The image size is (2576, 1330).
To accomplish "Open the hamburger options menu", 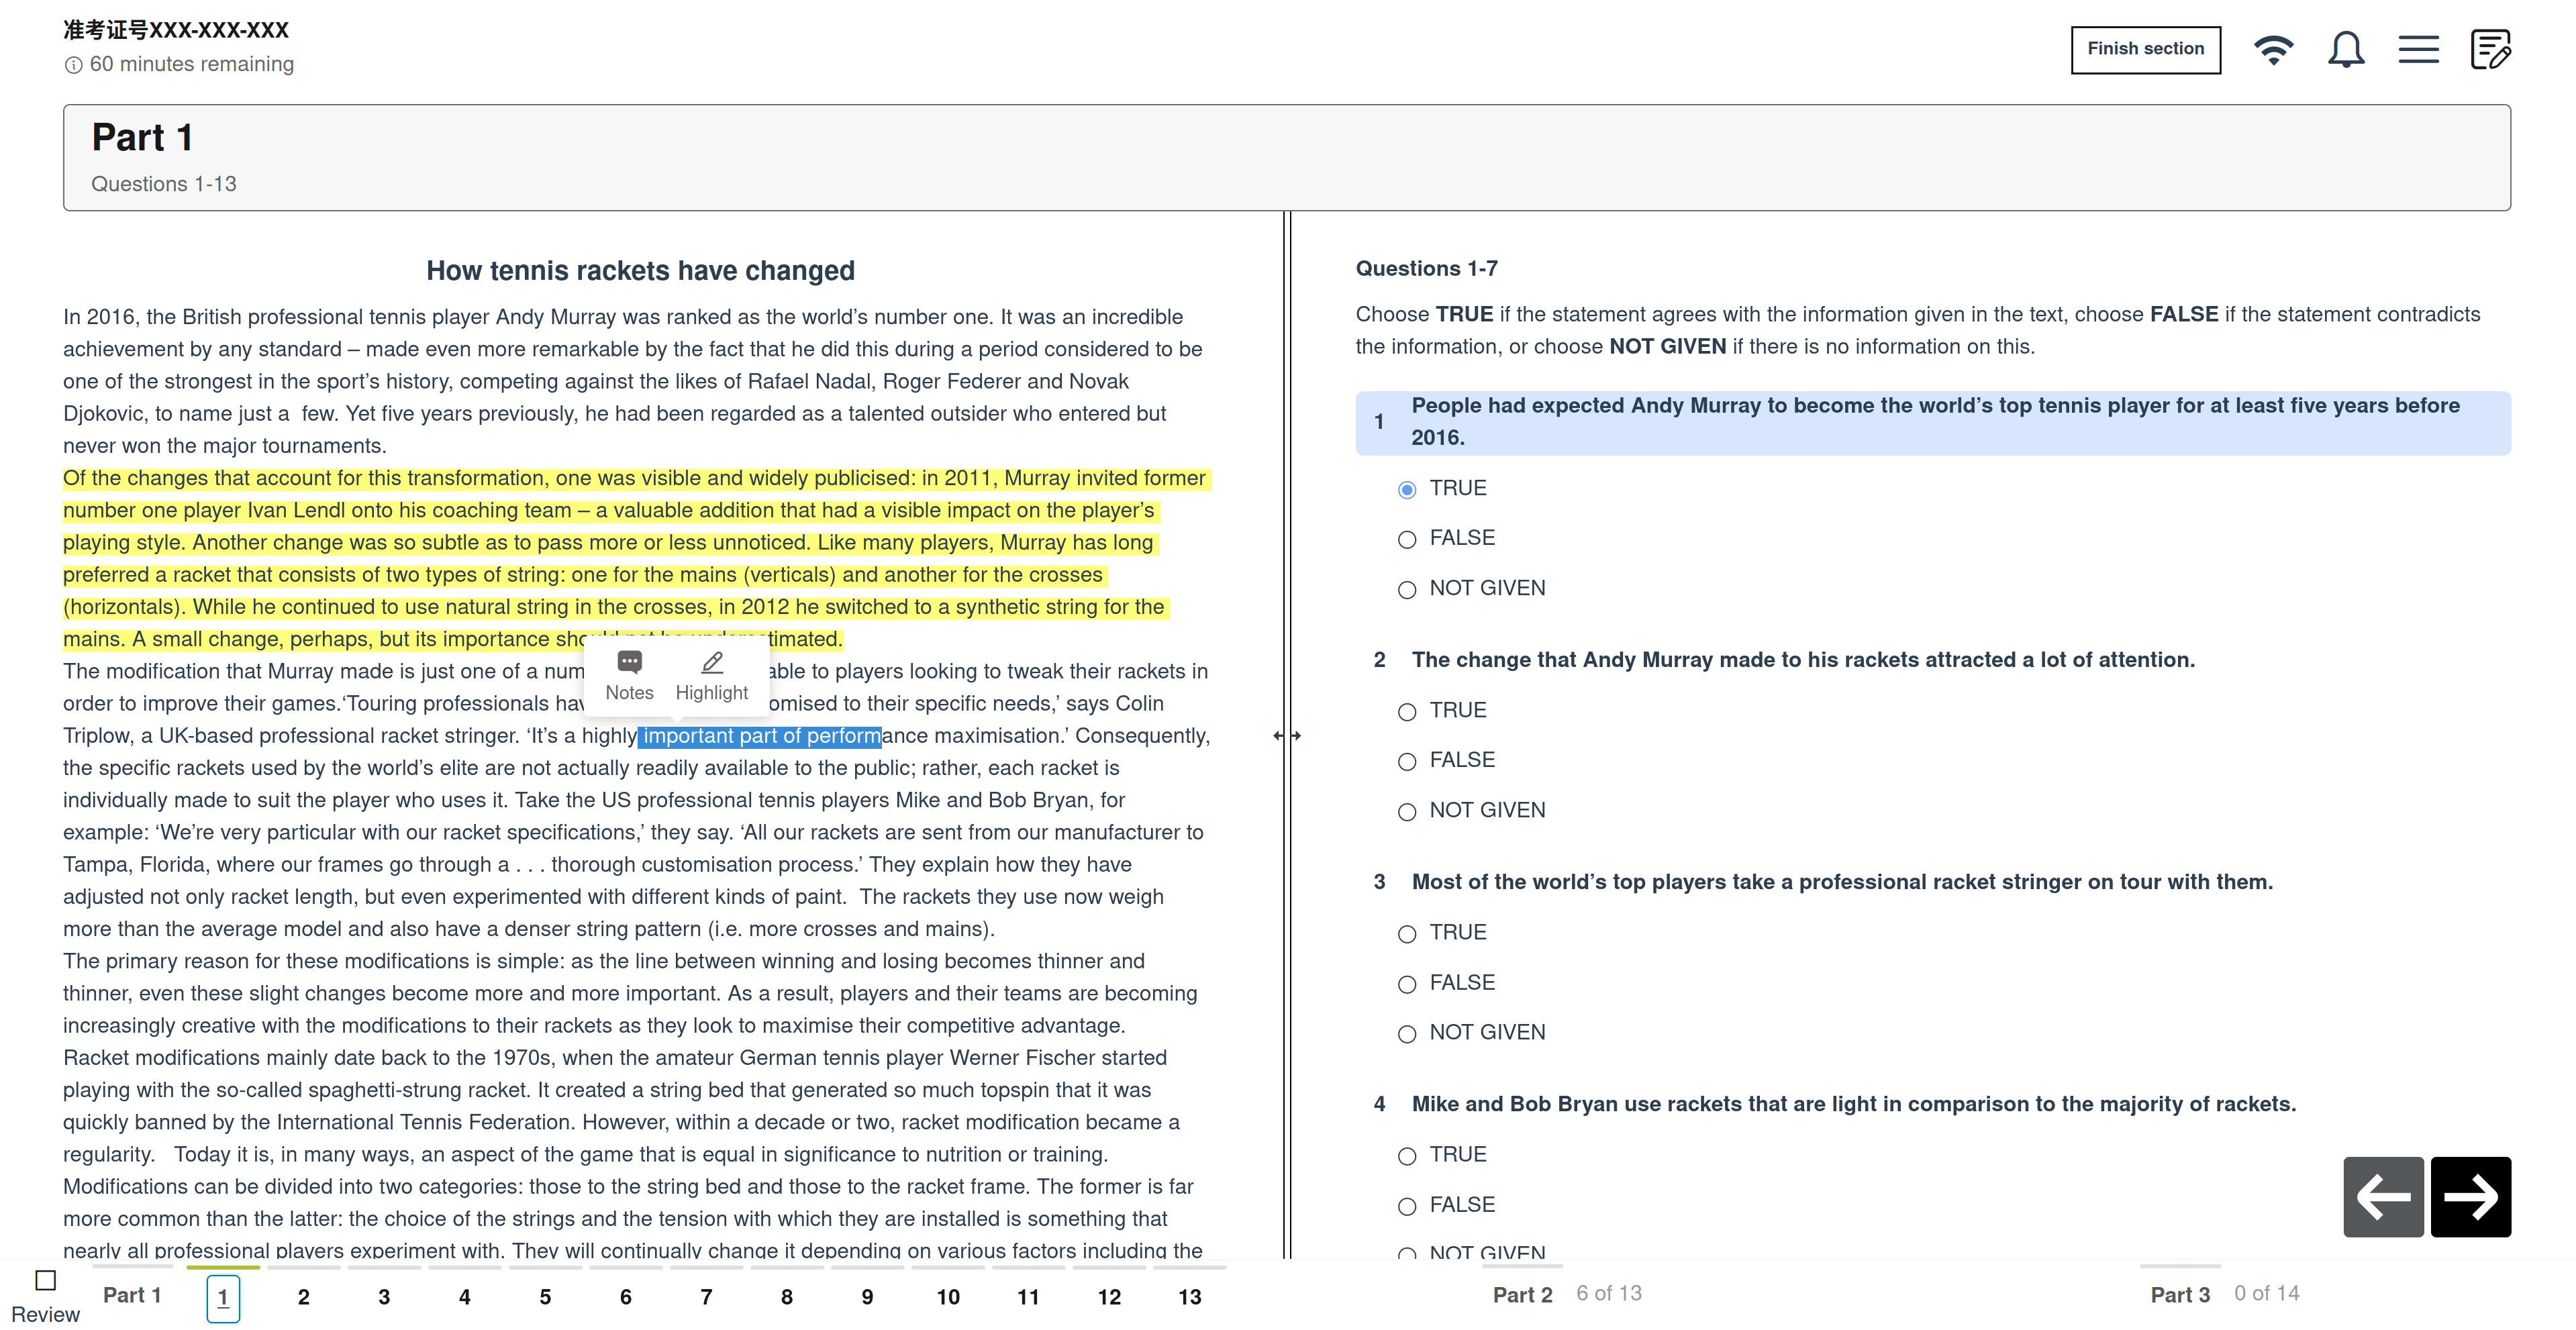I will [2418, 50].
